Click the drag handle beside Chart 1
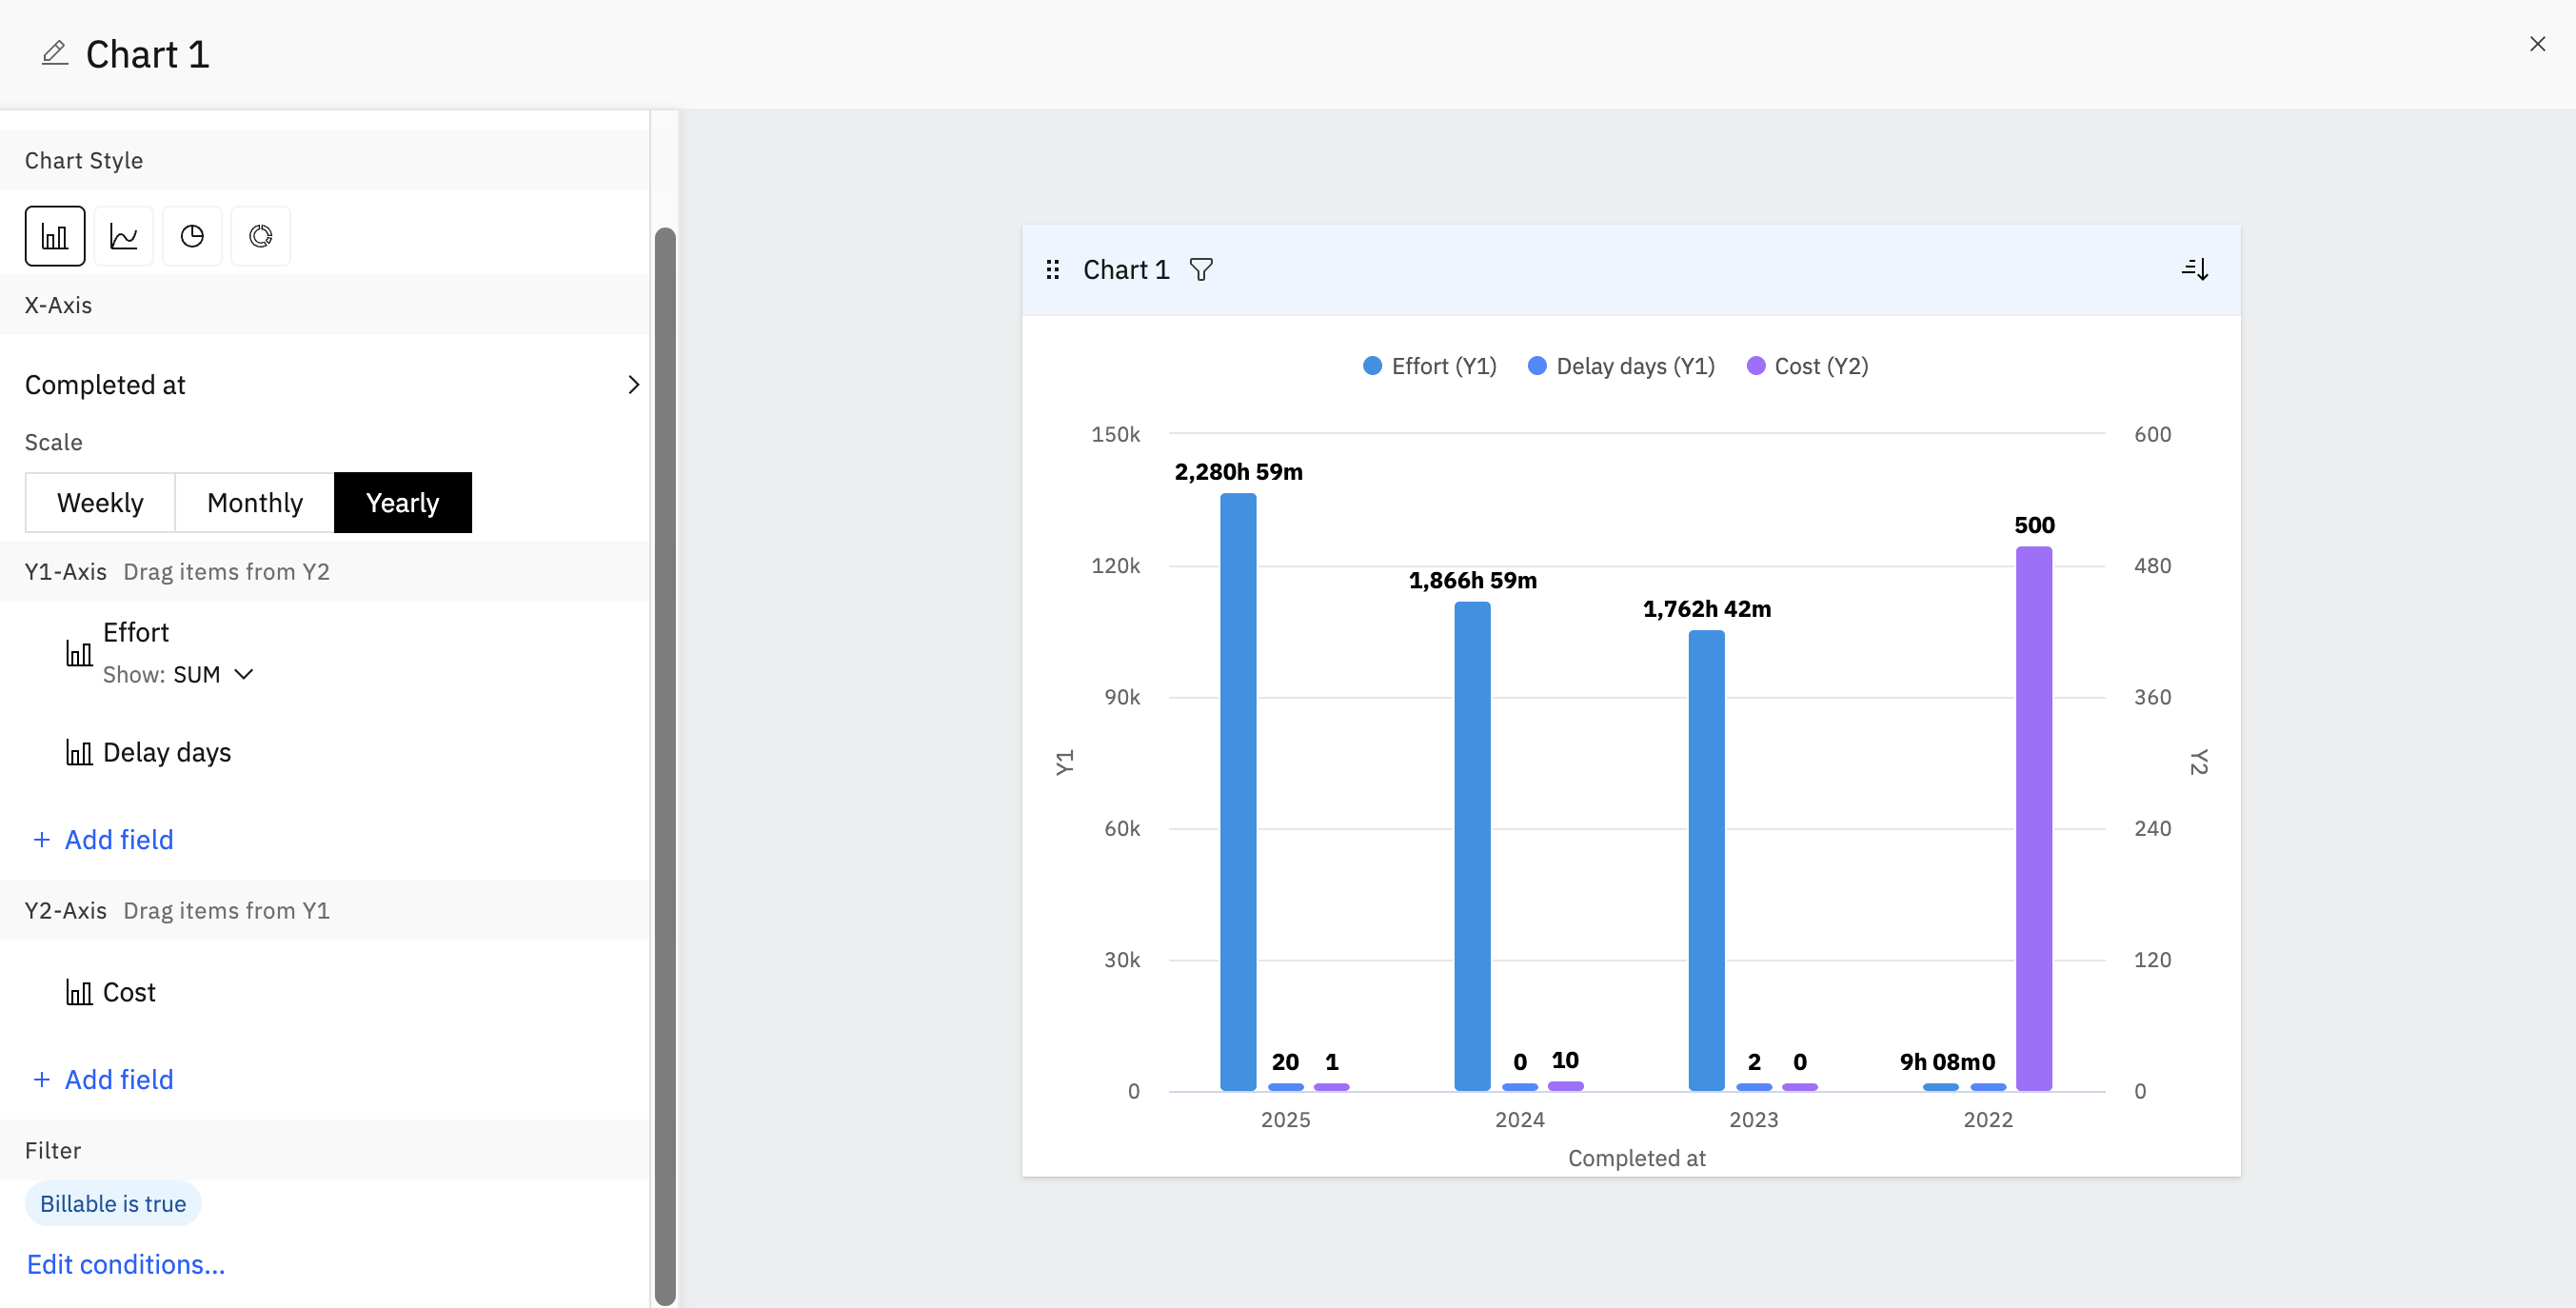The width and height of the screenshot is (2576, 1308). 1052,270
